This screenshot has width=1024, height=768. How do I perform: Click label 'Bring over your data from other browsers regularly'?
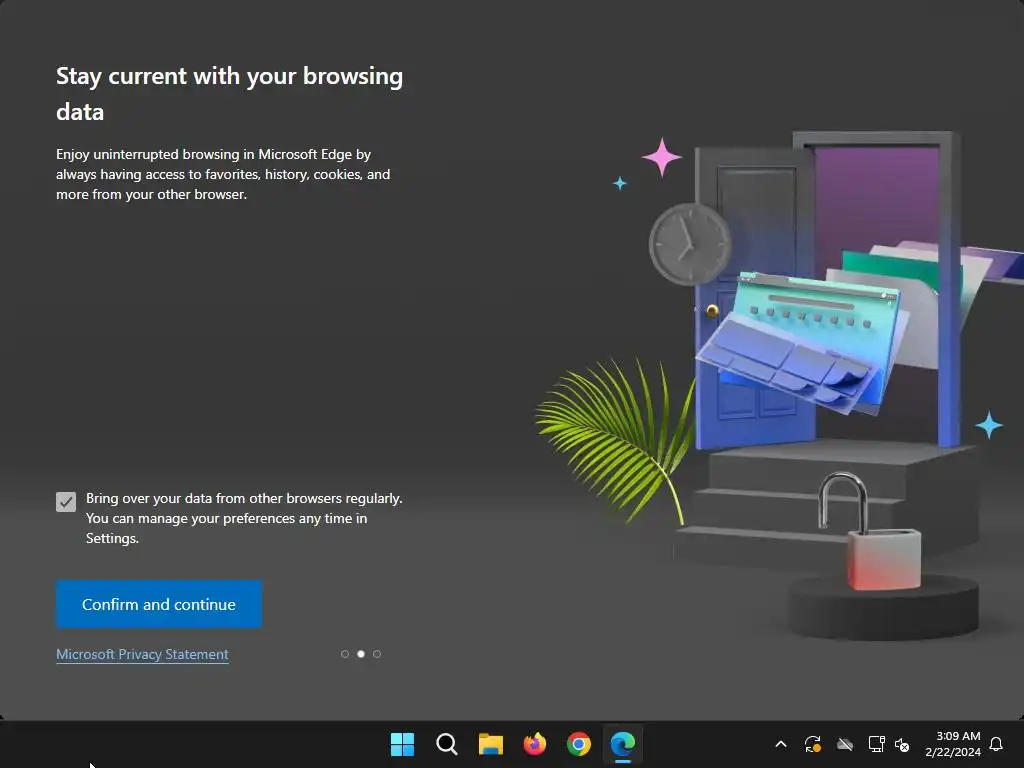244,498
